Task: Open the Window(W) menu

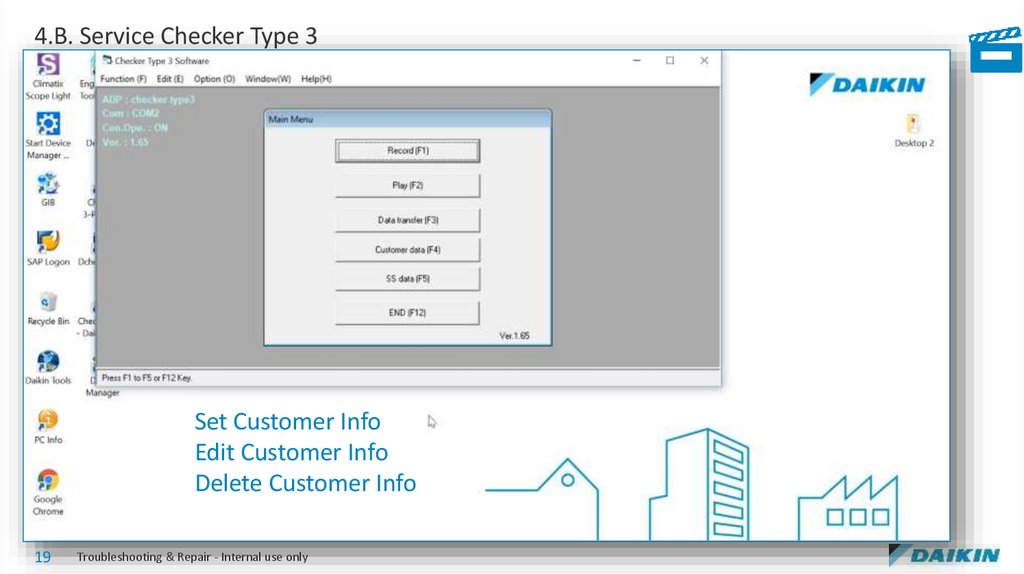Action: click(268, 79)
